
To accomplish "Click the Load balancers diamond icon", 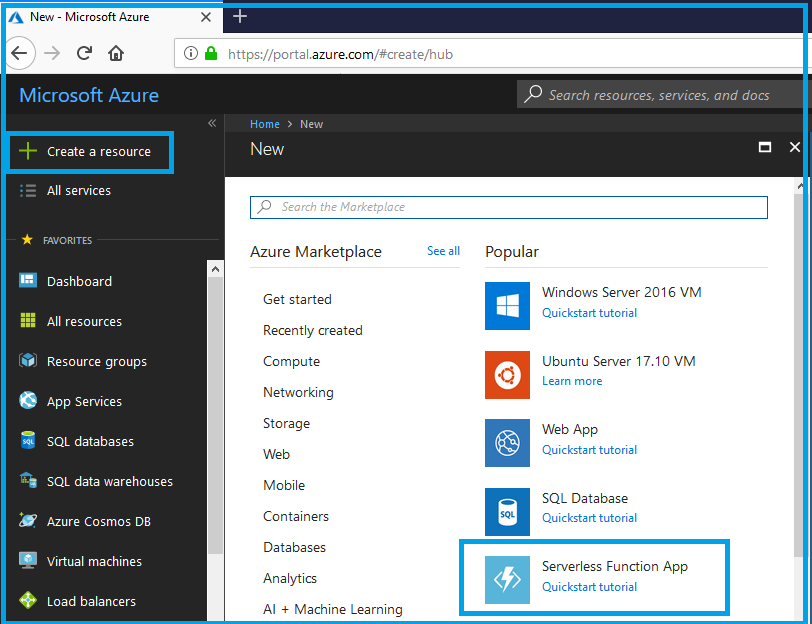I will click(x=27, y=601).
